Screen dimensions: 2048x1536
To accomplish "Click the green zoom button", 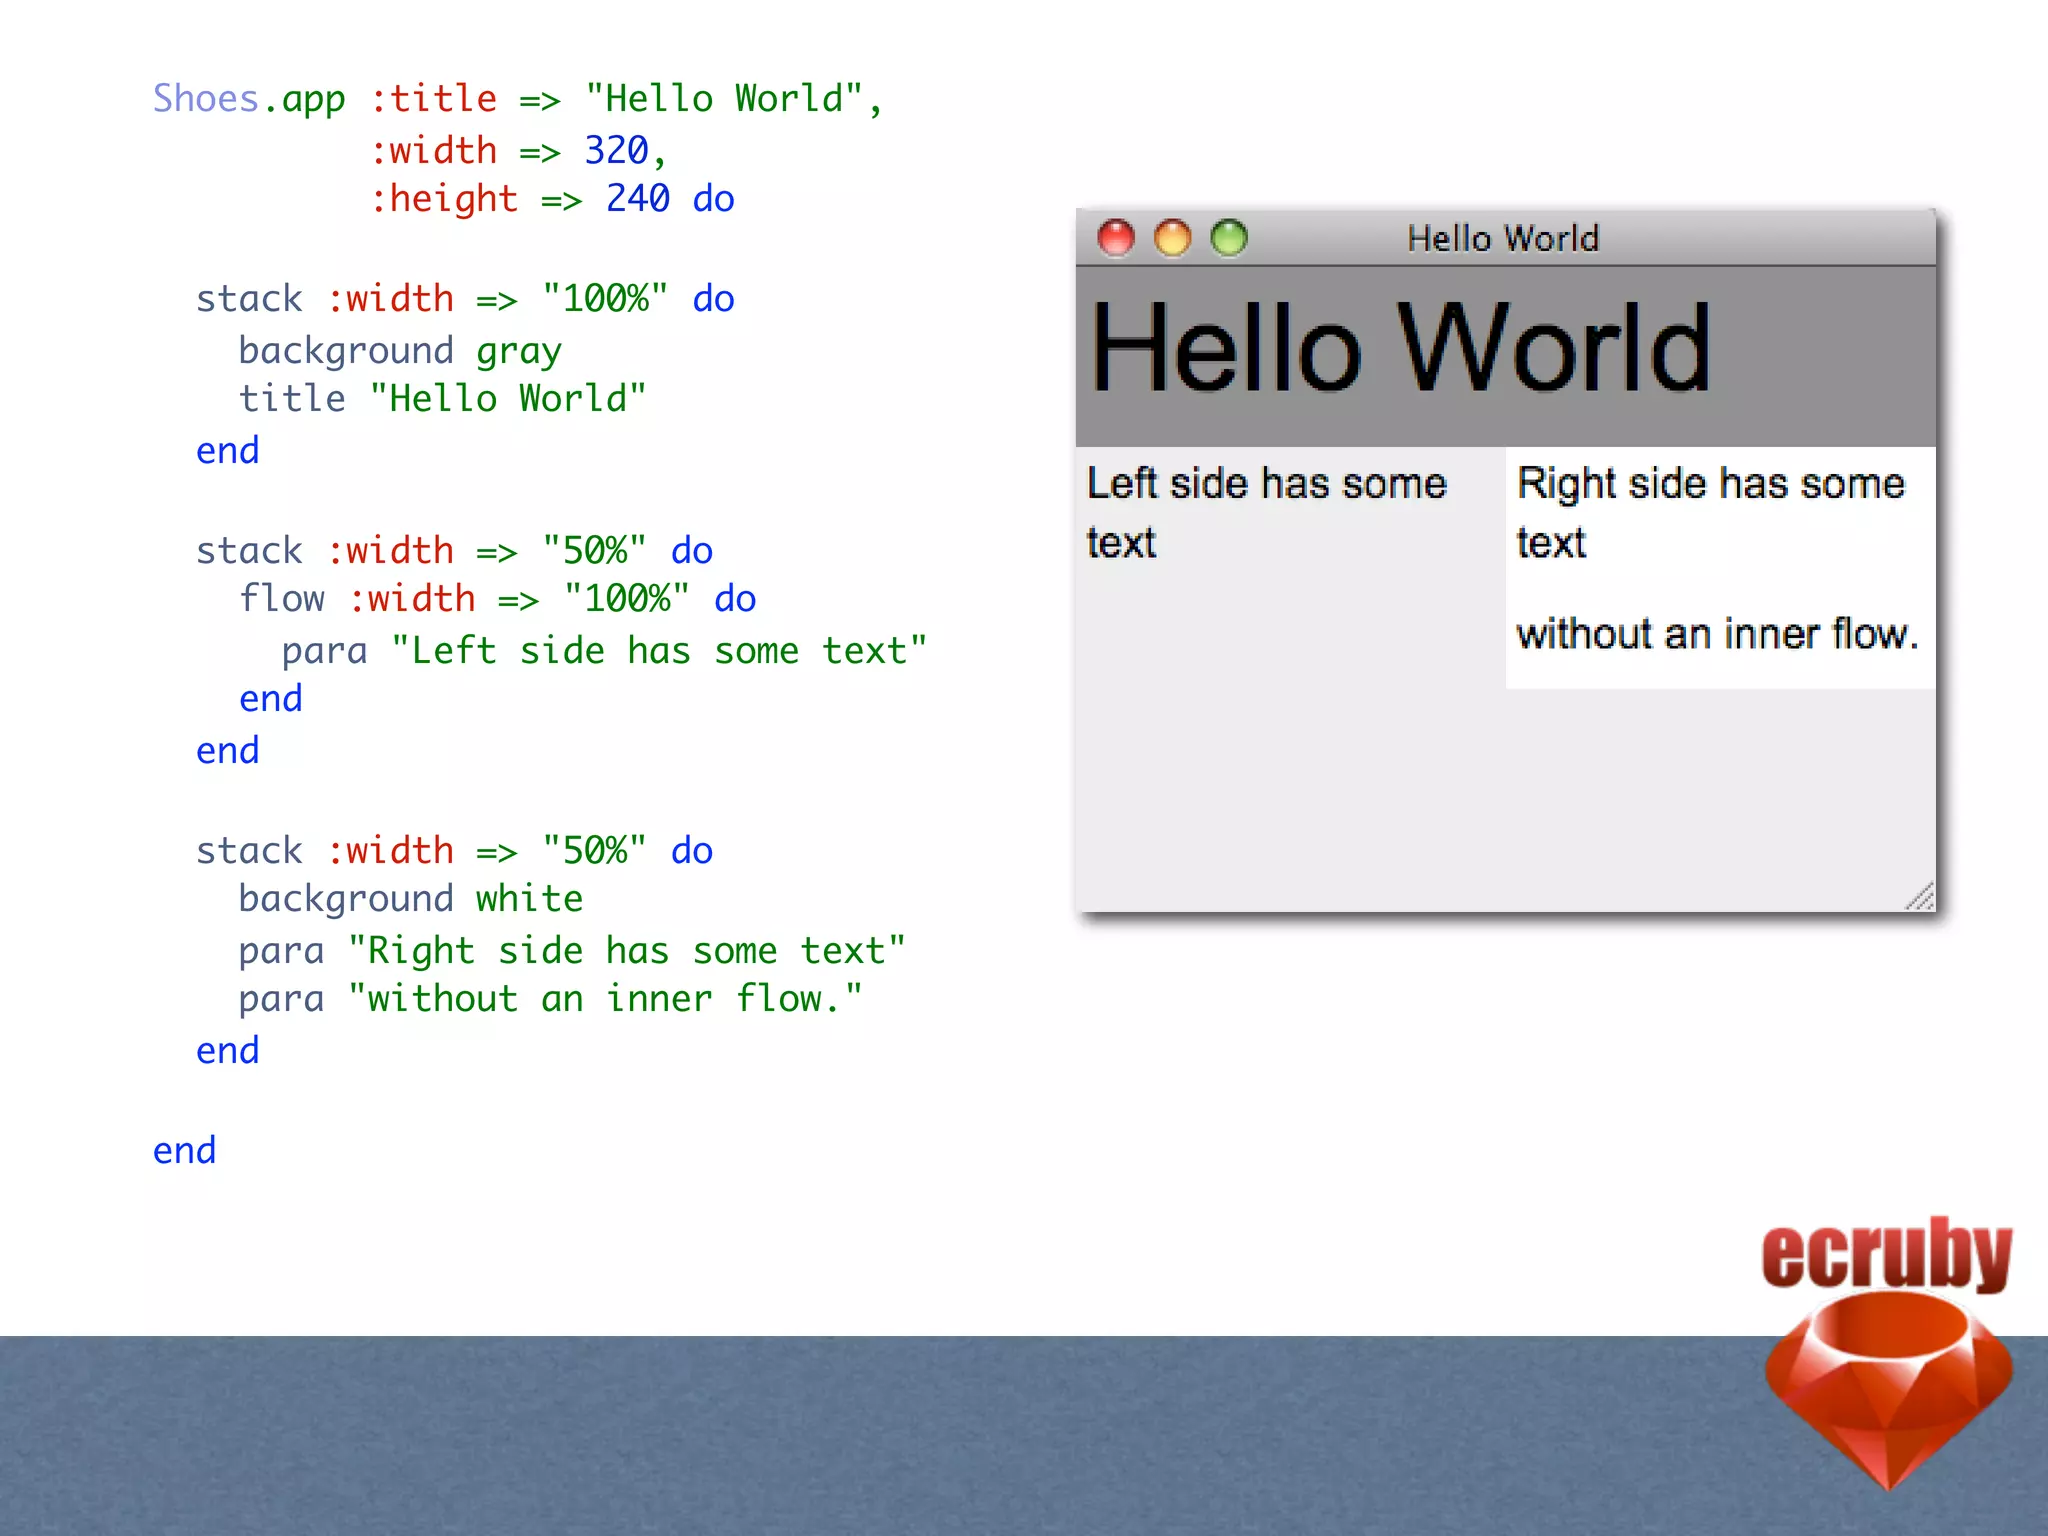I will (1229, 238).
